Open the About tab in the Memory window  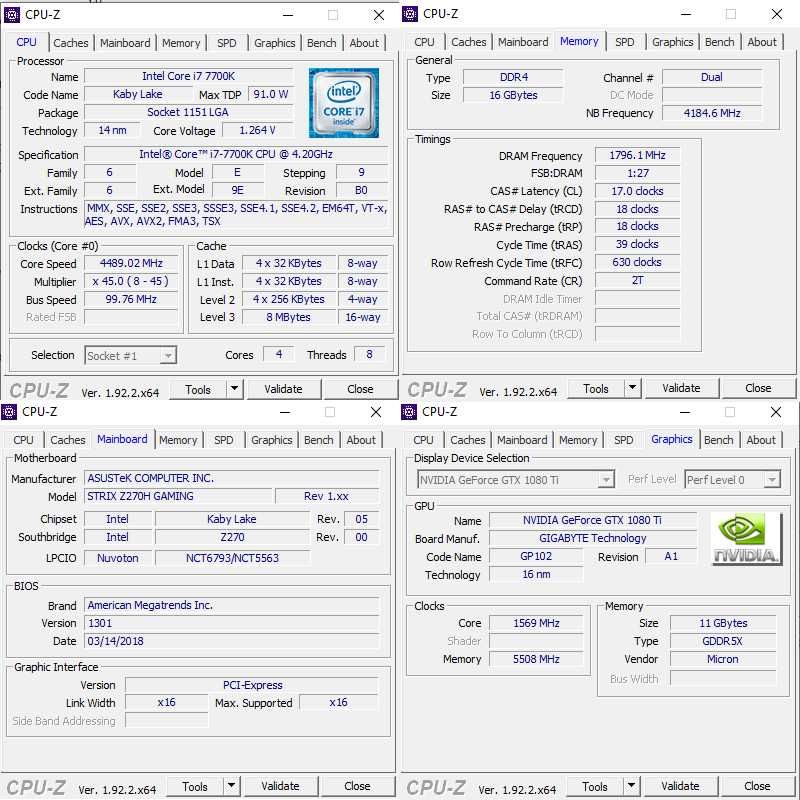click(x=762, y=42)
